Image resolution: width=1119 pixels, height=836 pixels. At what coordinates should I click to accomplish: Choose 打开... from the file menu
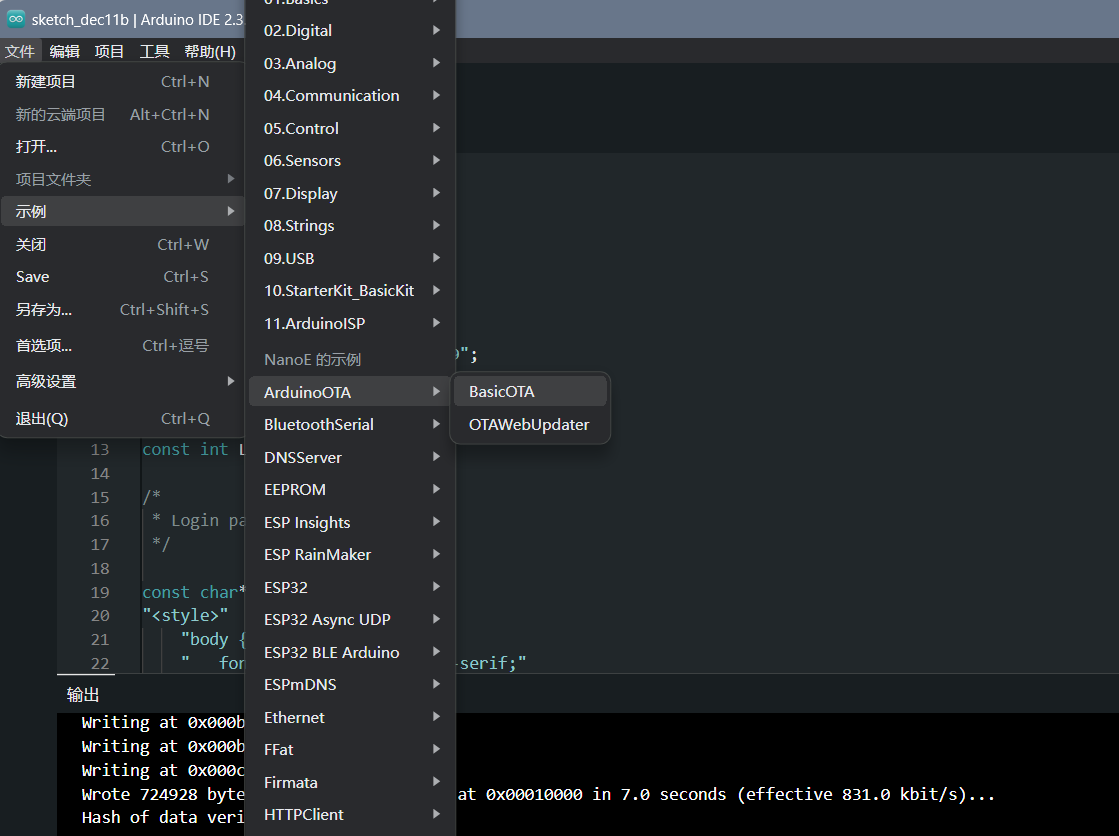tap(123, 146)
